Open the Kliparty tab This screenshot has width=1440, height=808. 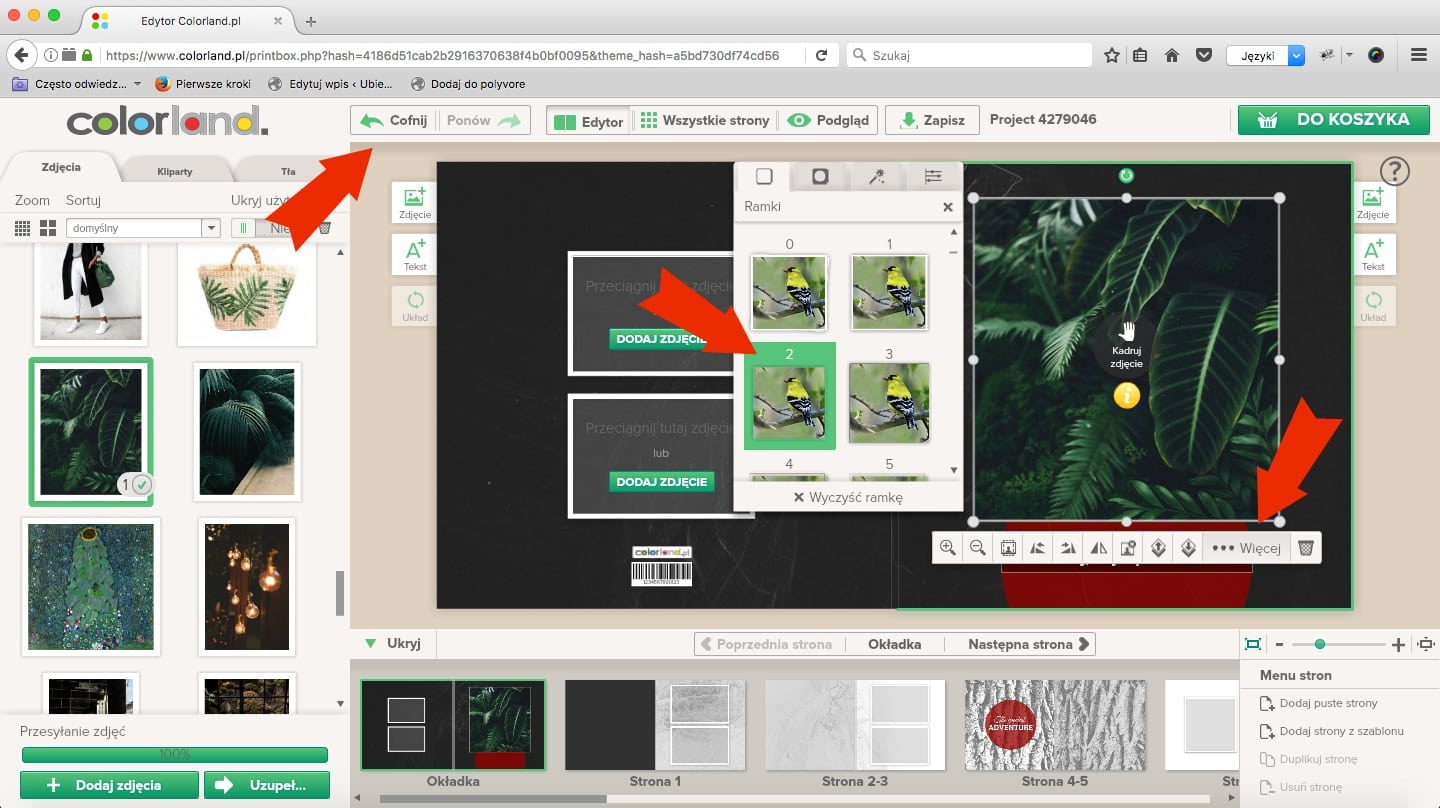tap(175, 171)
